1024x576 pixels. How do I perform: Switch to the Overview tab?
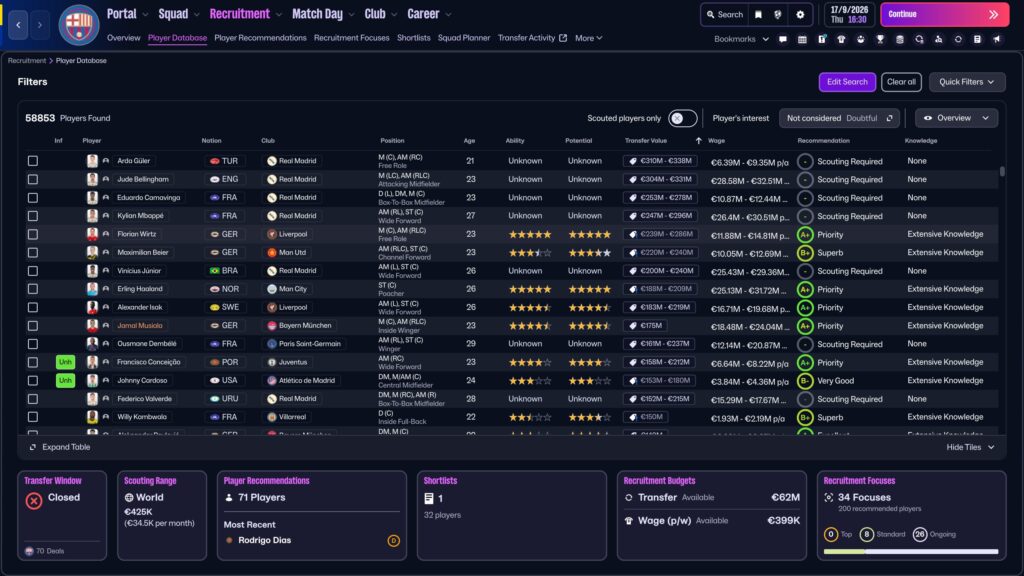point(123,38)
